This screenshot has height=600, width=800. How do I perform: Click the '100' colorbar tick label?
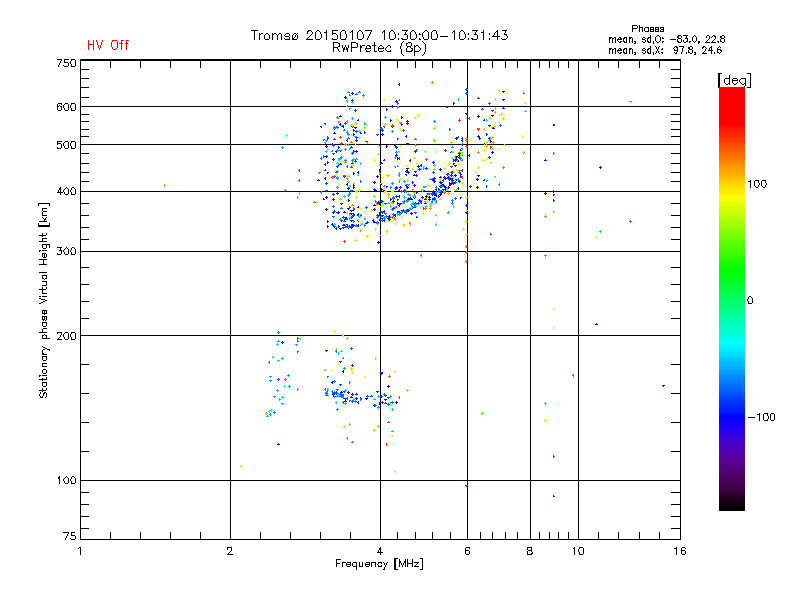(x=757, y=184)
